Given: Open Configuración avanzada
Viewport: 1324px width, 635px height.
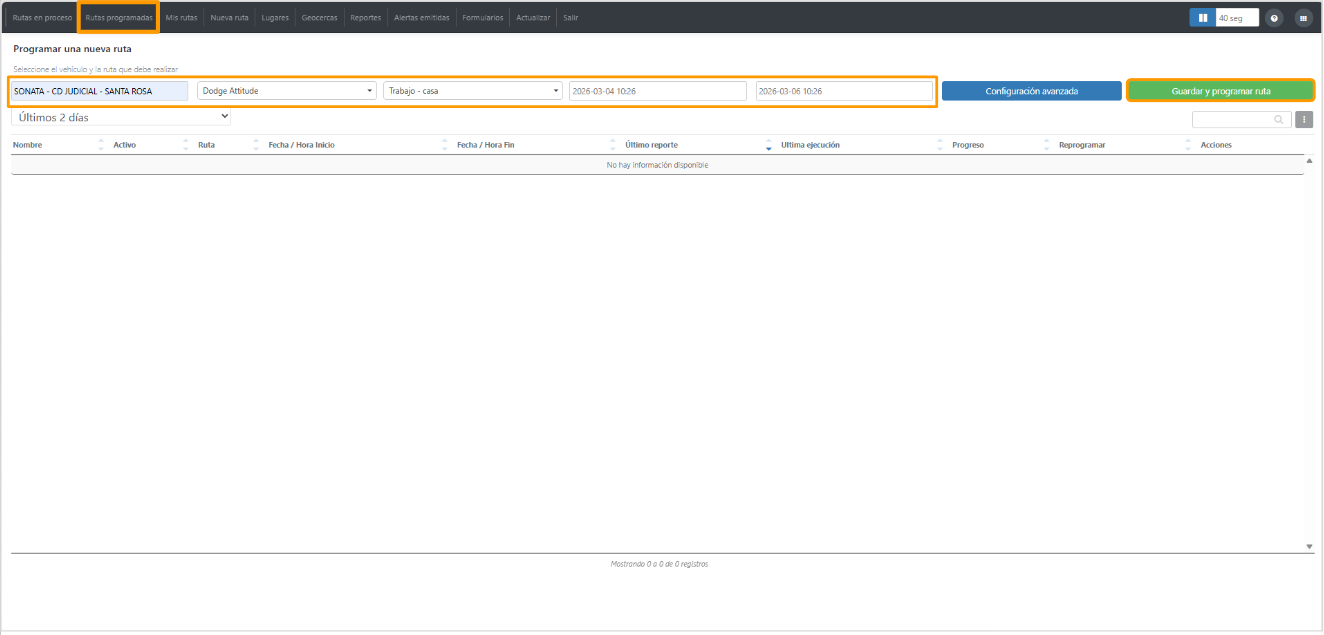Looking at the screenshot, I should click(1032, 91).
